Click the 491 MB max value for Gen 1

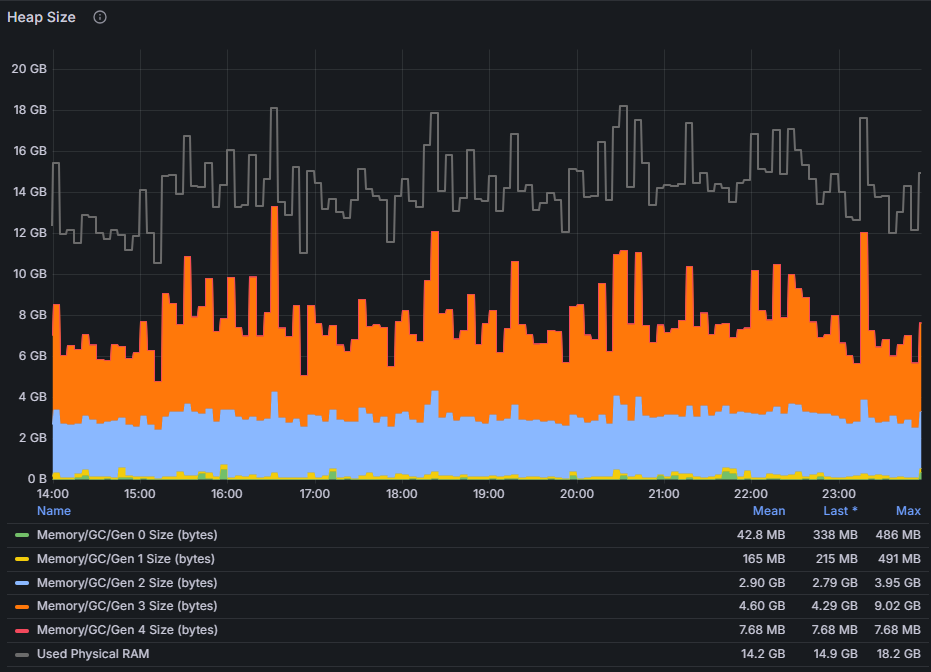pyautogui.click(x=899, y=559)
